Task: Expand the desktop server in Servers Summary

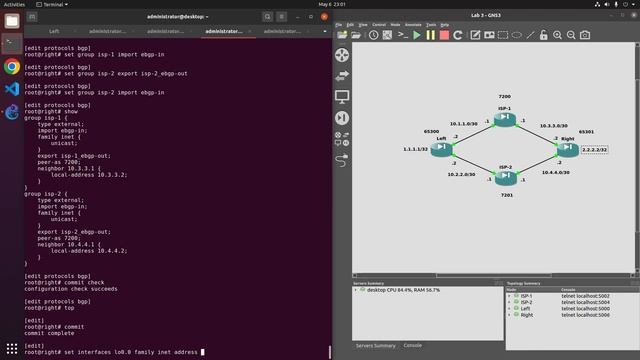Action: click(356, 290)
